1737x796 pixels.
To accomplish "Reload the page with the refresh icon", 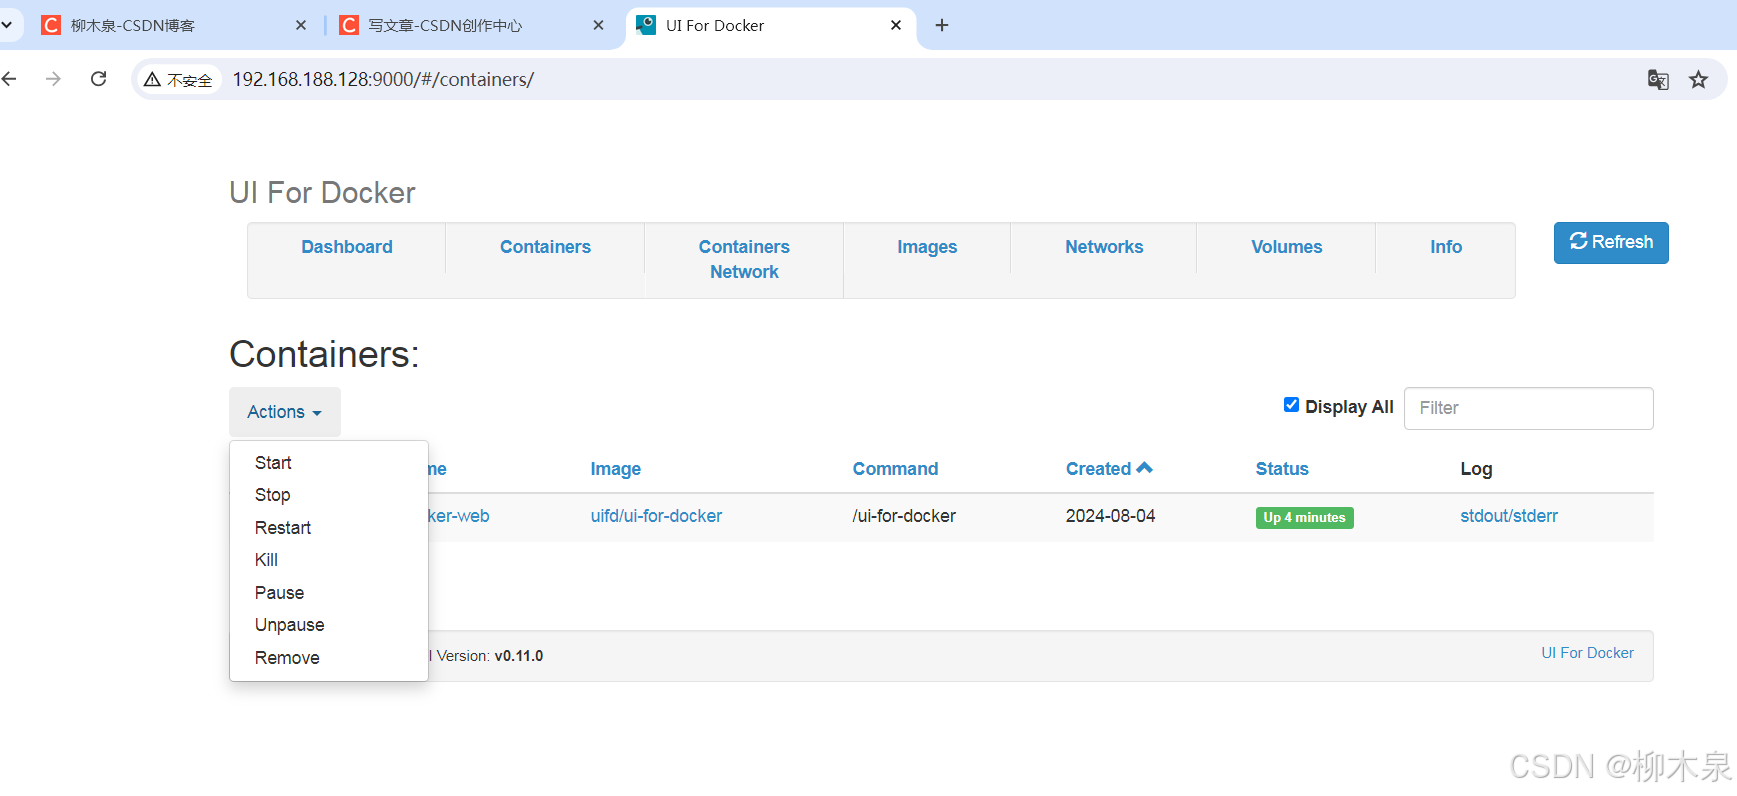I will pyautogui.click(x=98, y=79).
